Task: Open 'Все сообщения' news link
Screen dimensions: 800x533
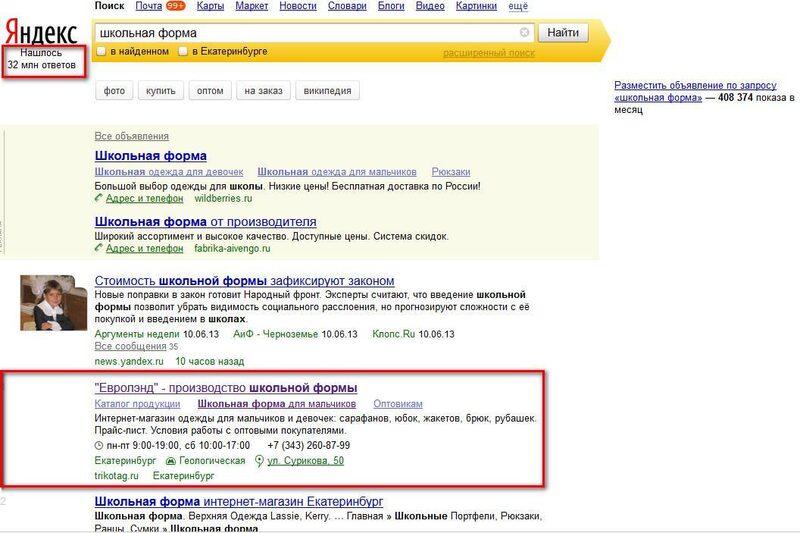Action: pos(130,346)
